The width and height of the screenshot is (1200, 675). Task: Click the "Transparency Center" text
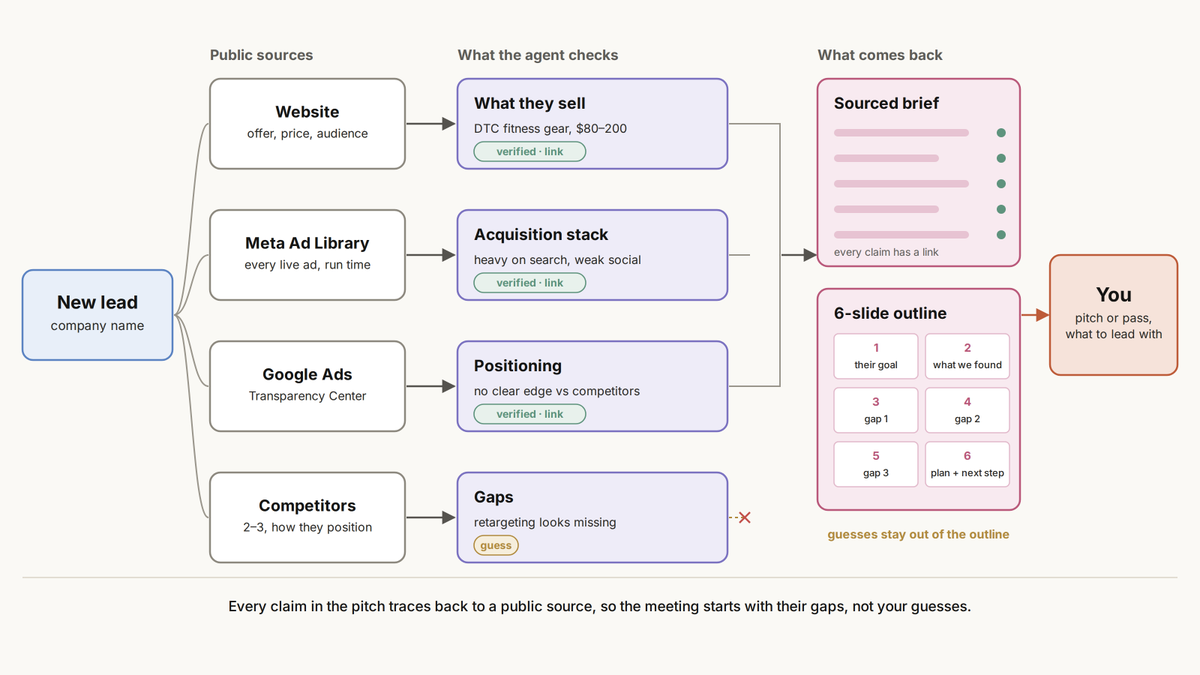(308, 396)
